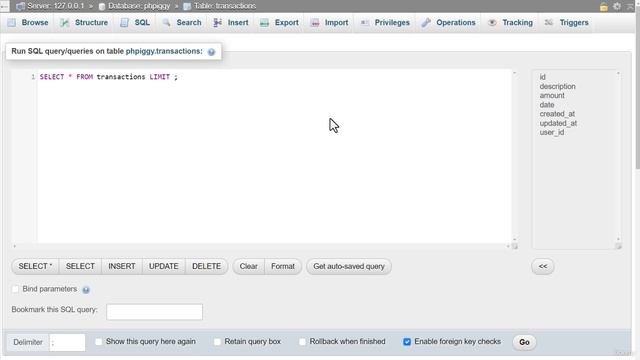Screen dimensions: 640x360
Task: Click the DELETE template button
Action: [x=207, y=267]
